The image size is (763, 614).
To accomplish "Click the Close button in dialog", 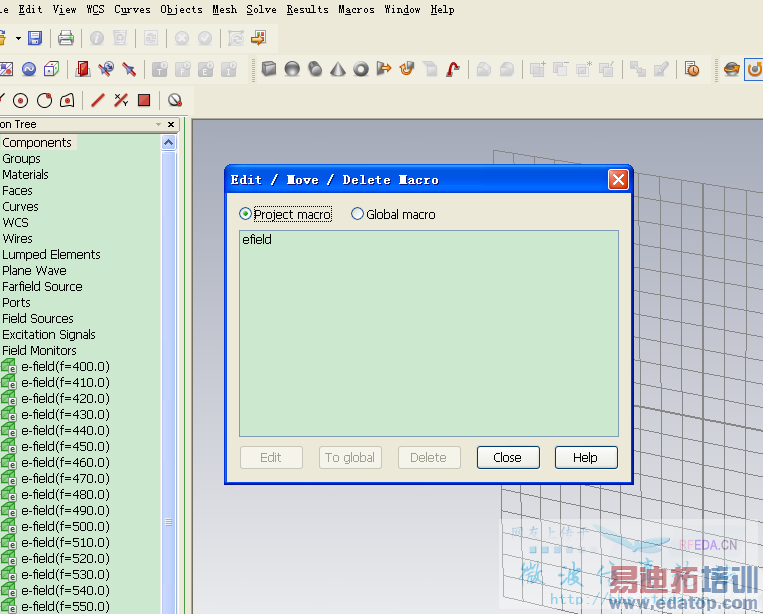I will point(508,457).
